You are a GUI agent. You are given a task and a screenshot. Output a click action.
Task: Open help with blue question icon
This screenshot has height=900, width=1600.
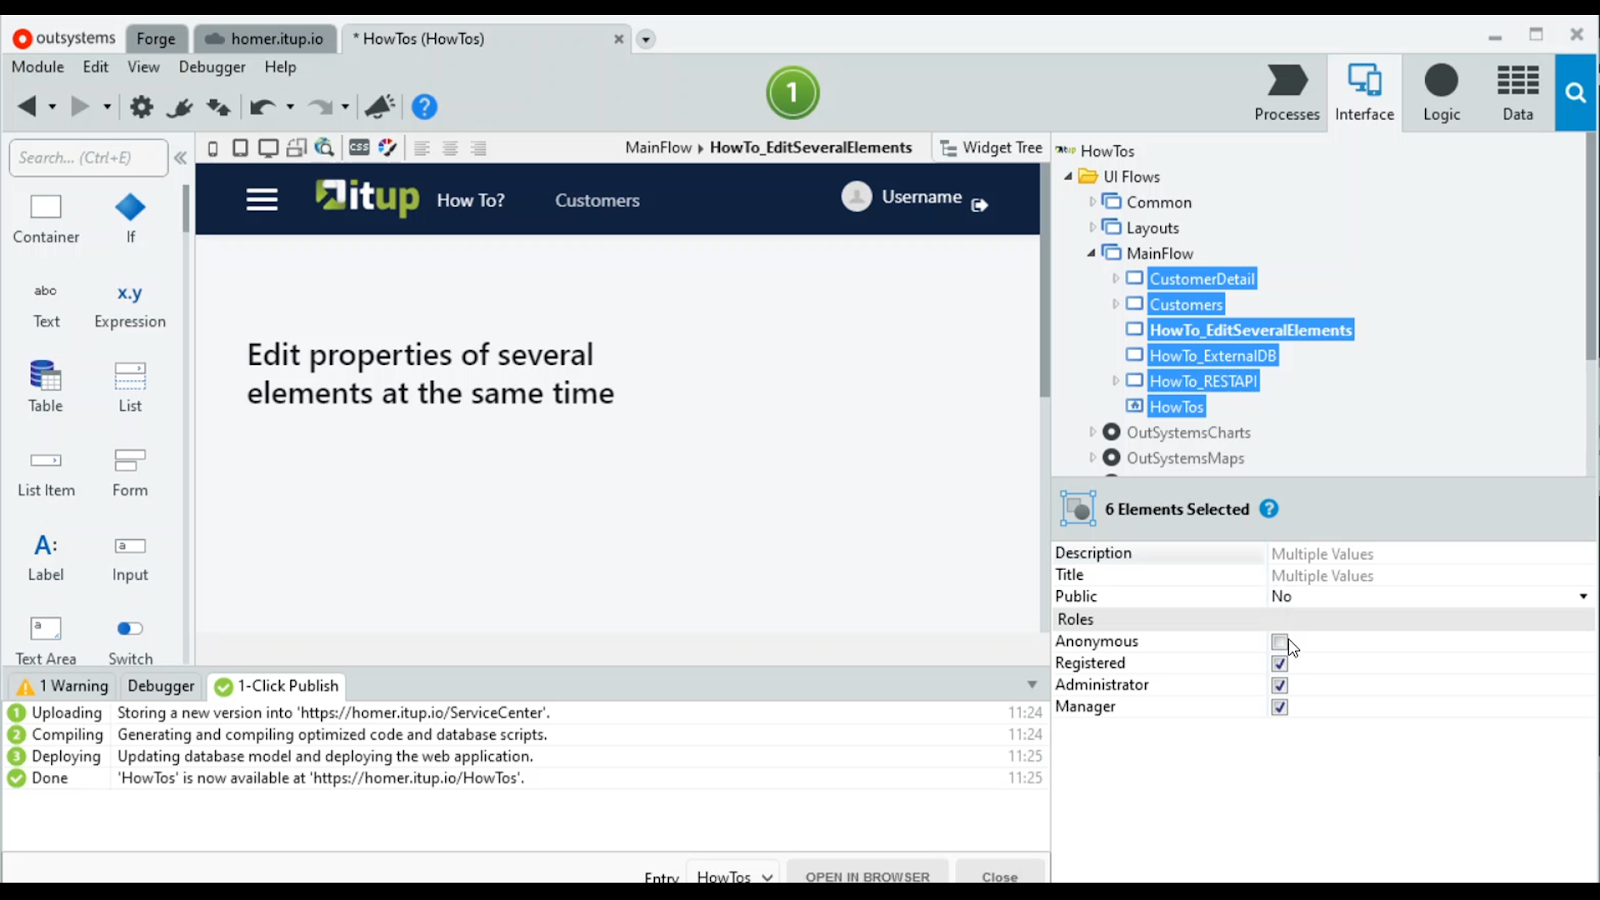point(424,107)
